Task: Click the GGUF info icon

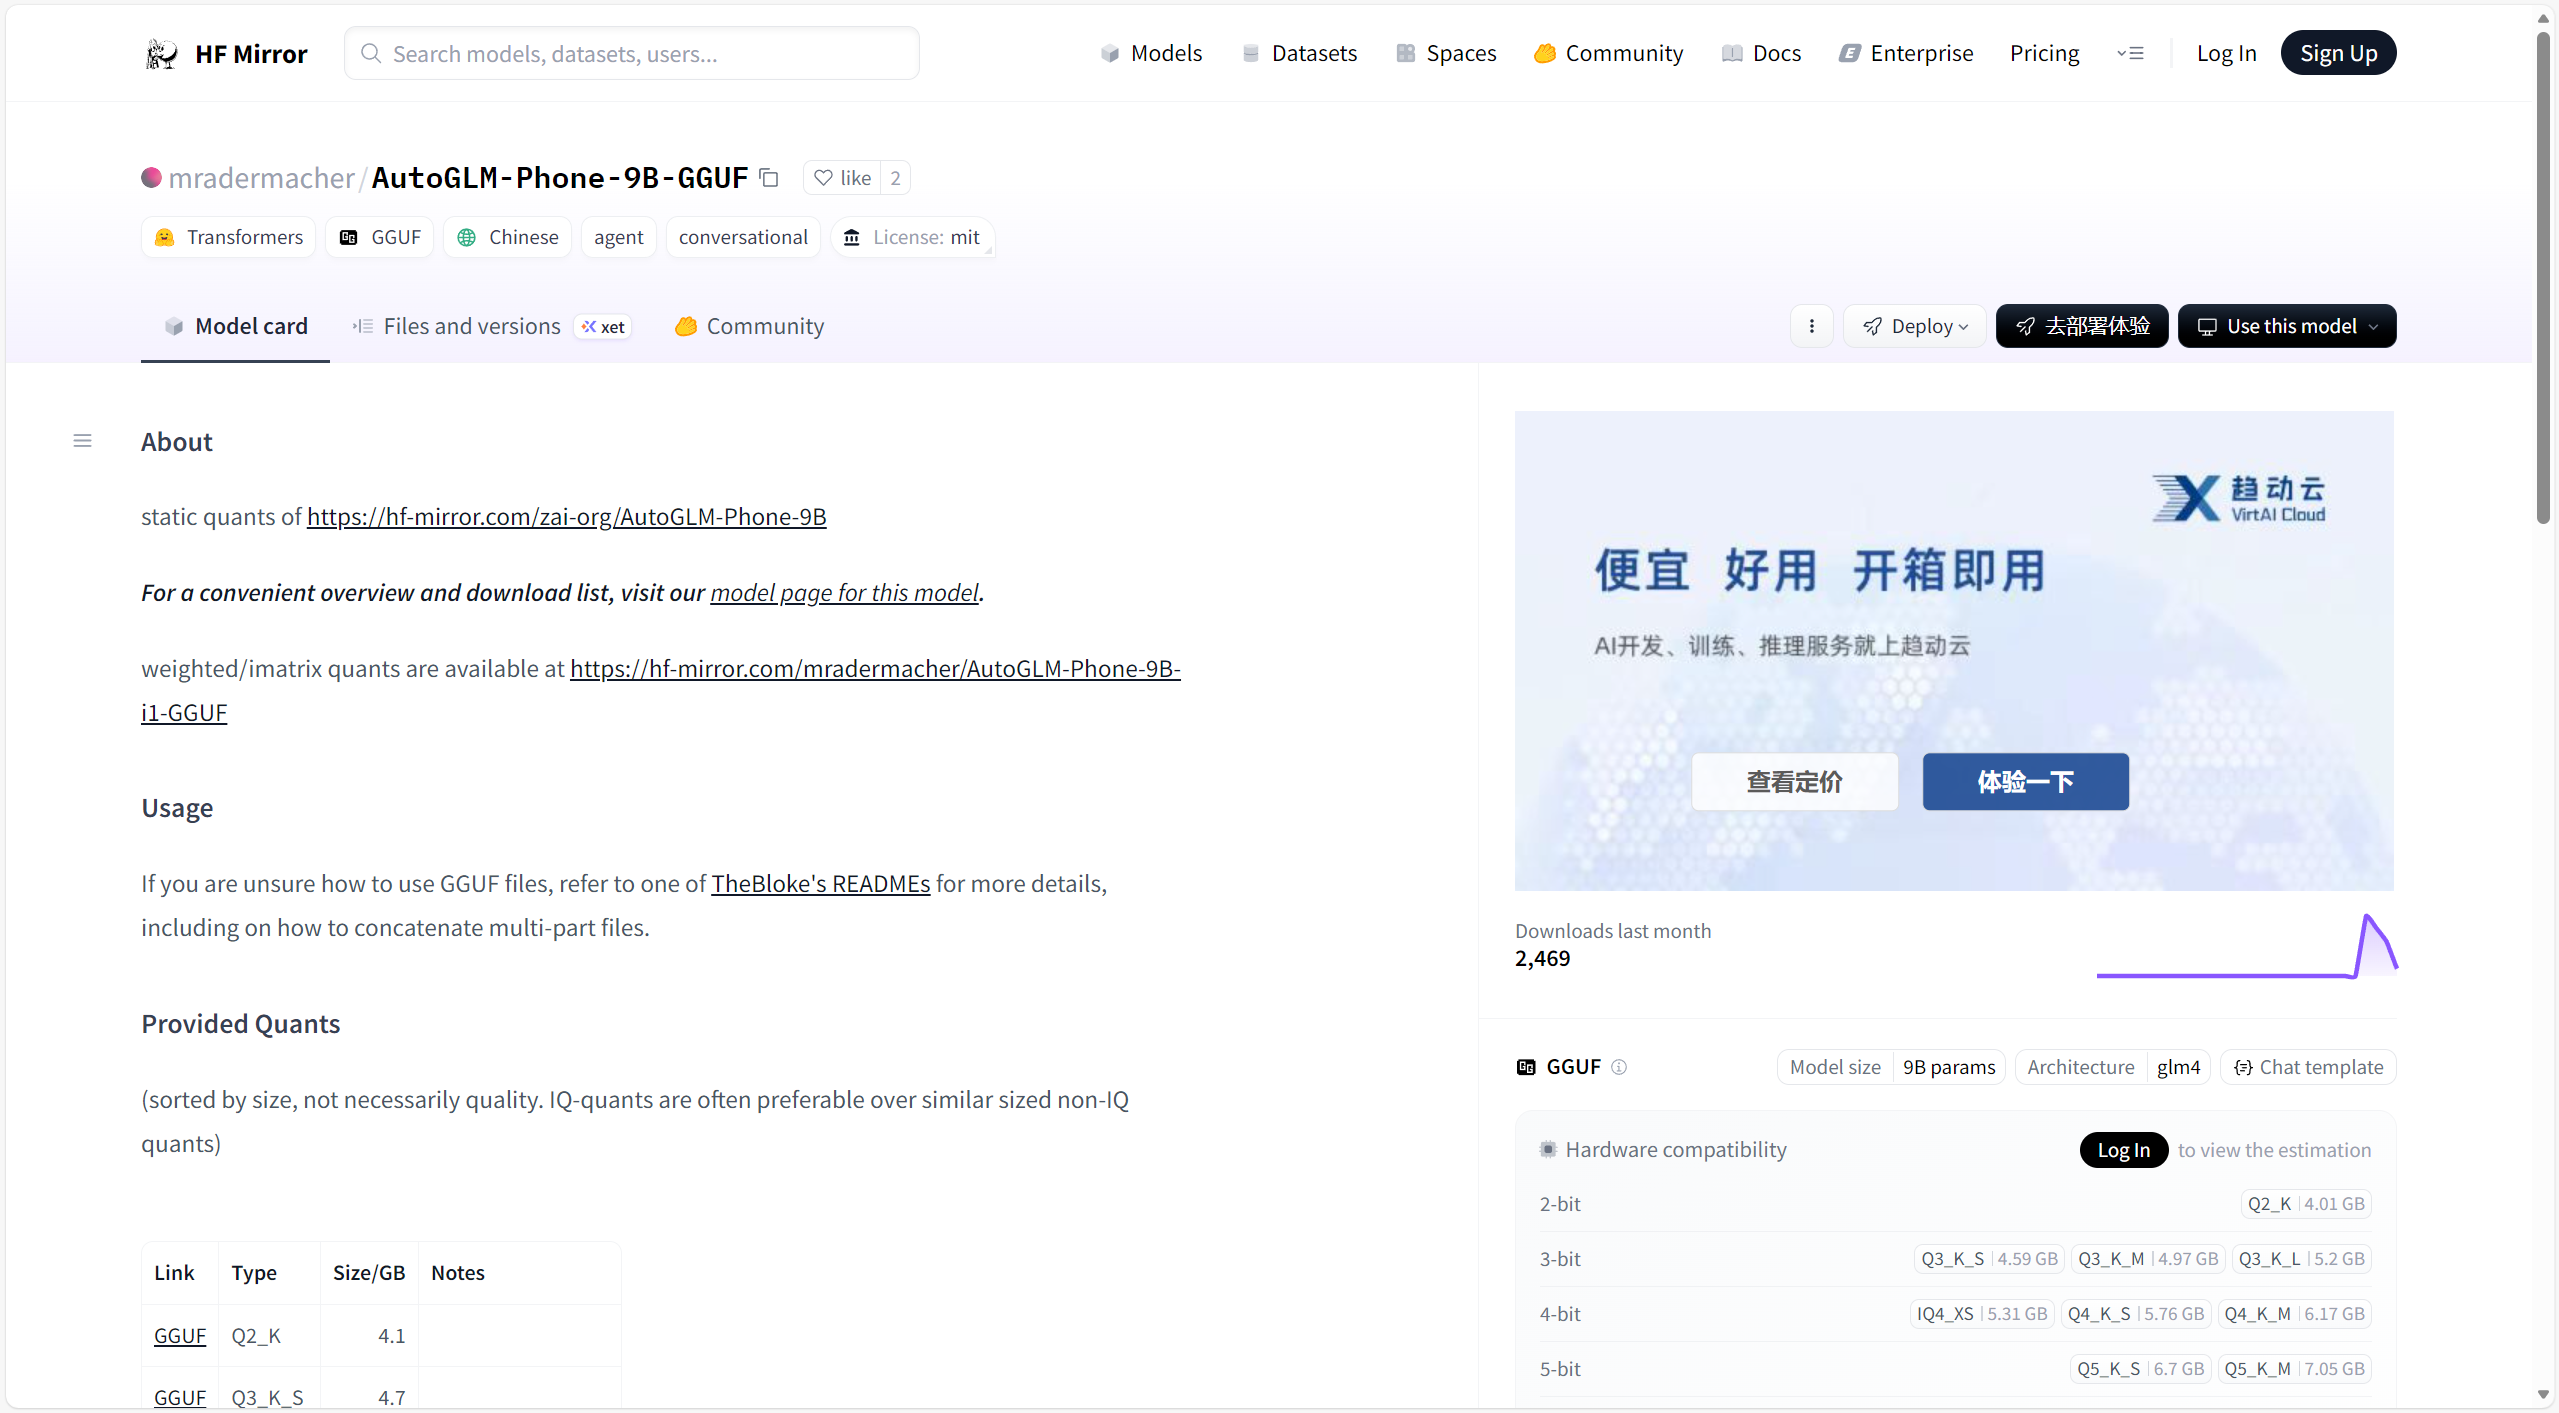Action: (x=1618, y=1067)
